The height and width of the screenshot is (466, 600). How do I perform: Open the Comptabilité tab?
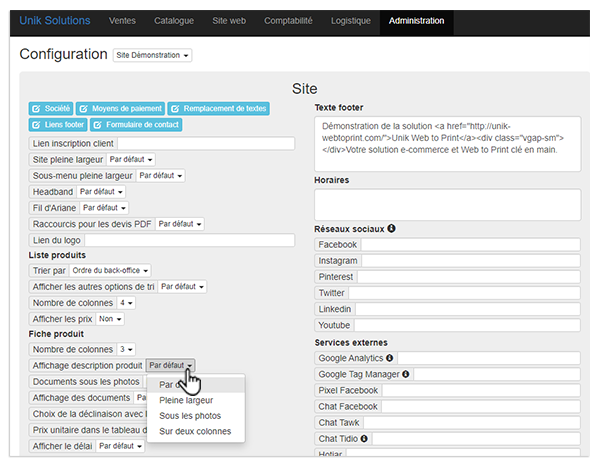click(288, 21)
